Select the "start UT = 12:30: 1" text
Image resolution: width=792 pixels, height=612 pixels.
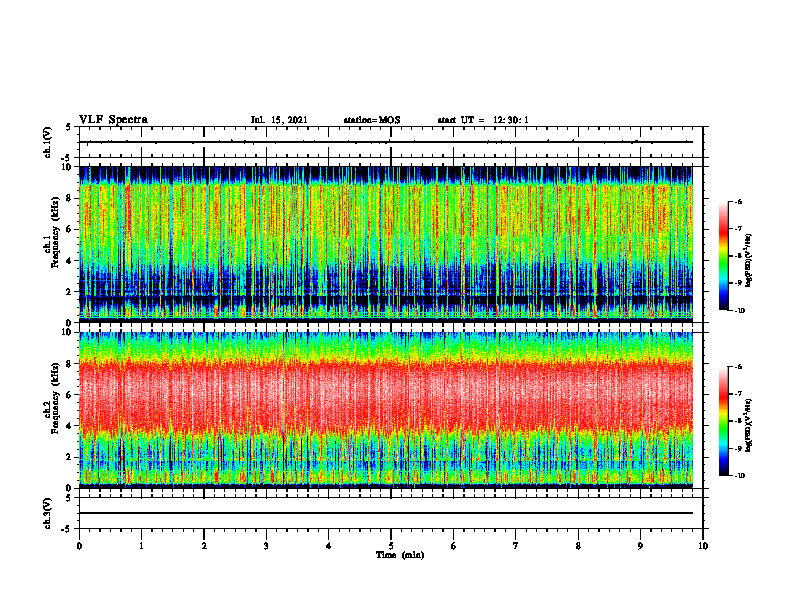[x=483, y=120]
